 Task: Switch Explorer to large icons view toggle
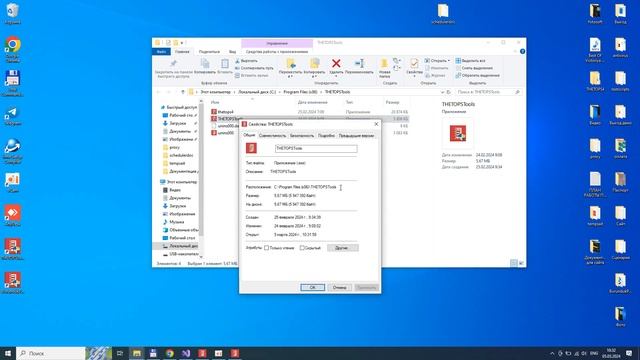pyautogui.click(x=521, y=263)
